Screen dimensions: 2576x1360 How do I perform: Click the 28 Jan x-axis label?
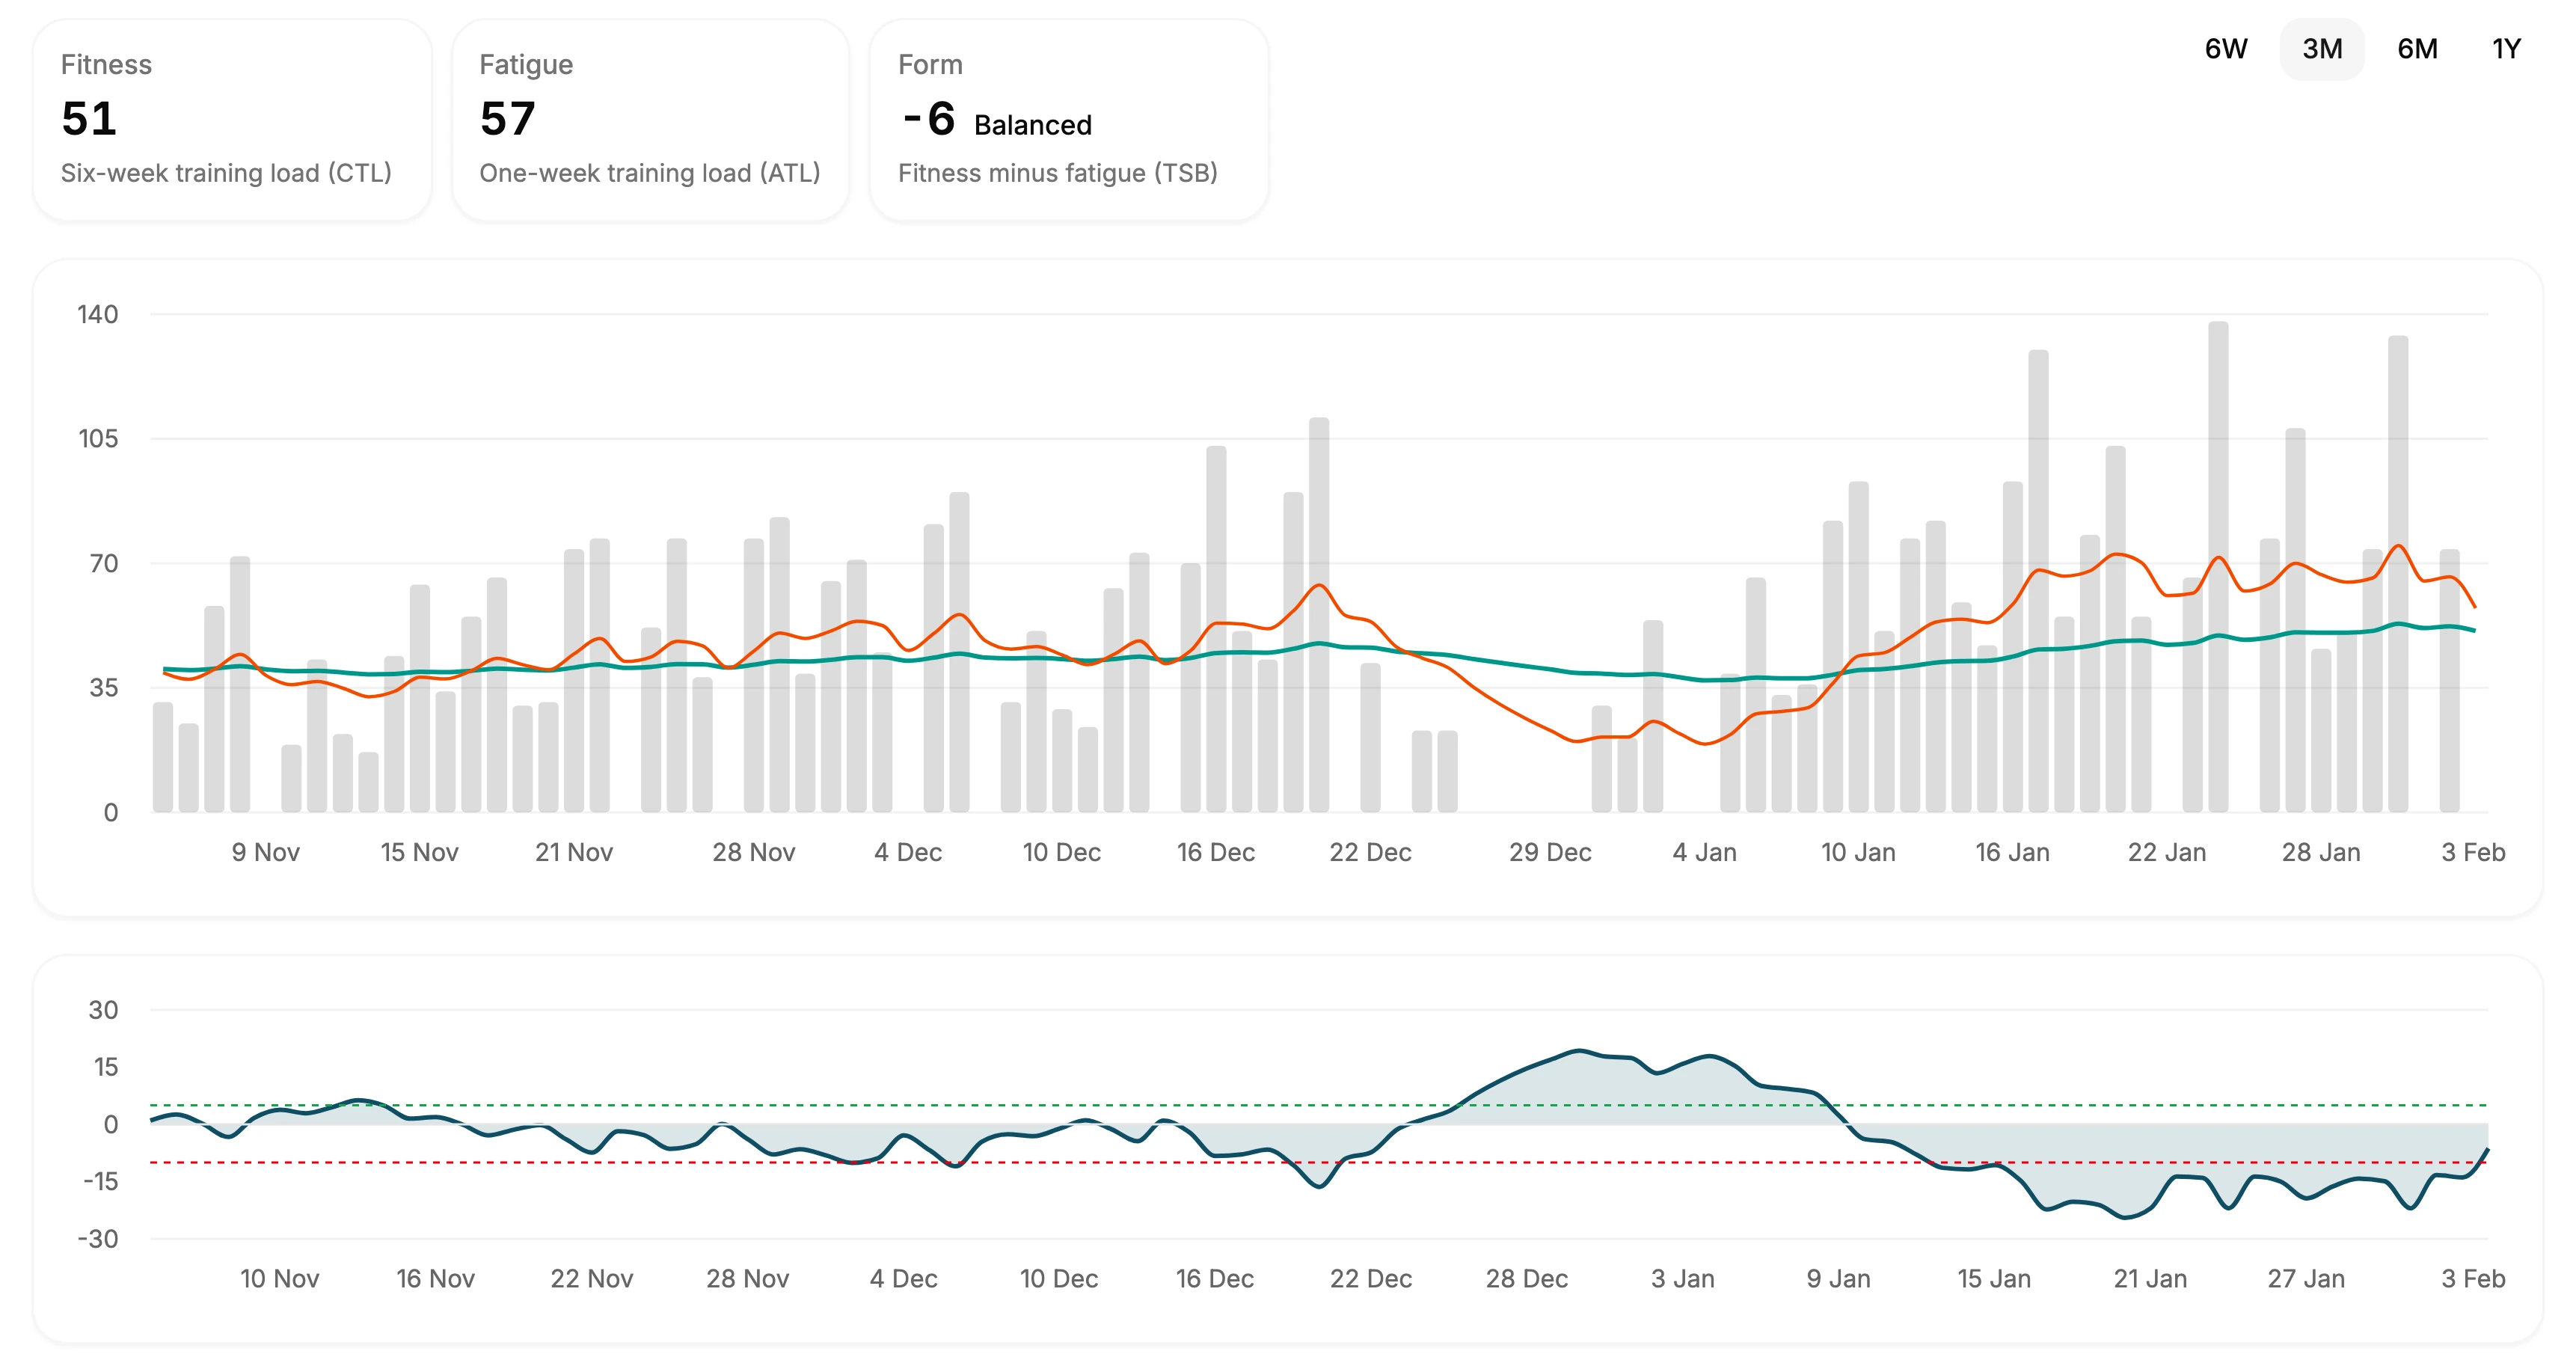[2321, 852]
